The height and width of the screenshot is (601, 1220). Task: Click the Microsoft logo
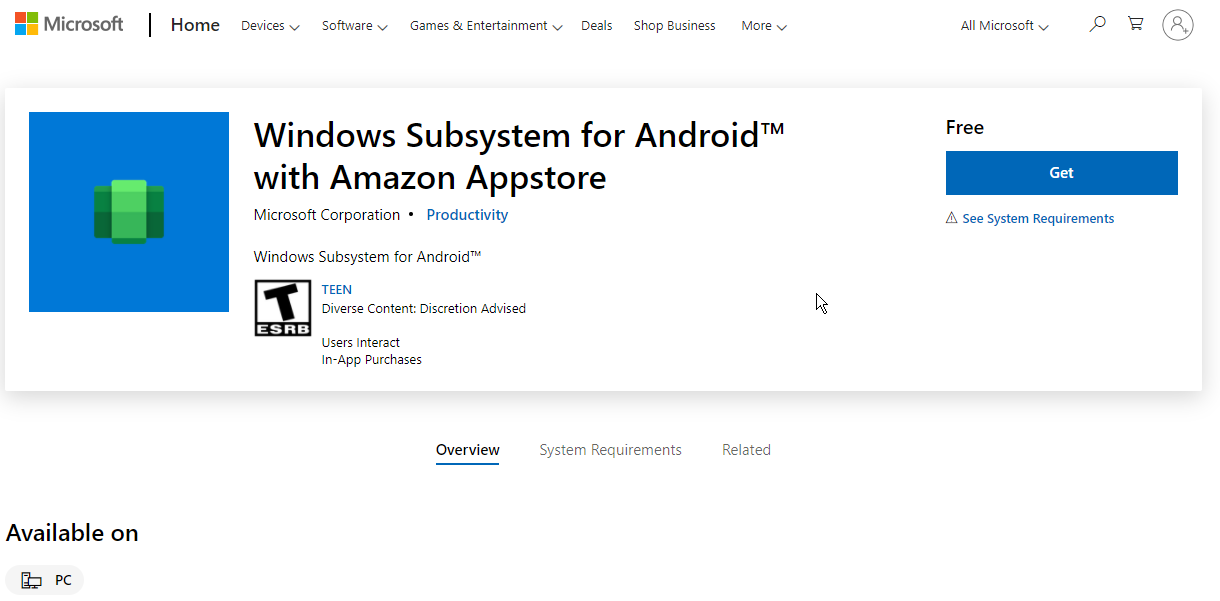pyautogui.click(x=69, y=24)
